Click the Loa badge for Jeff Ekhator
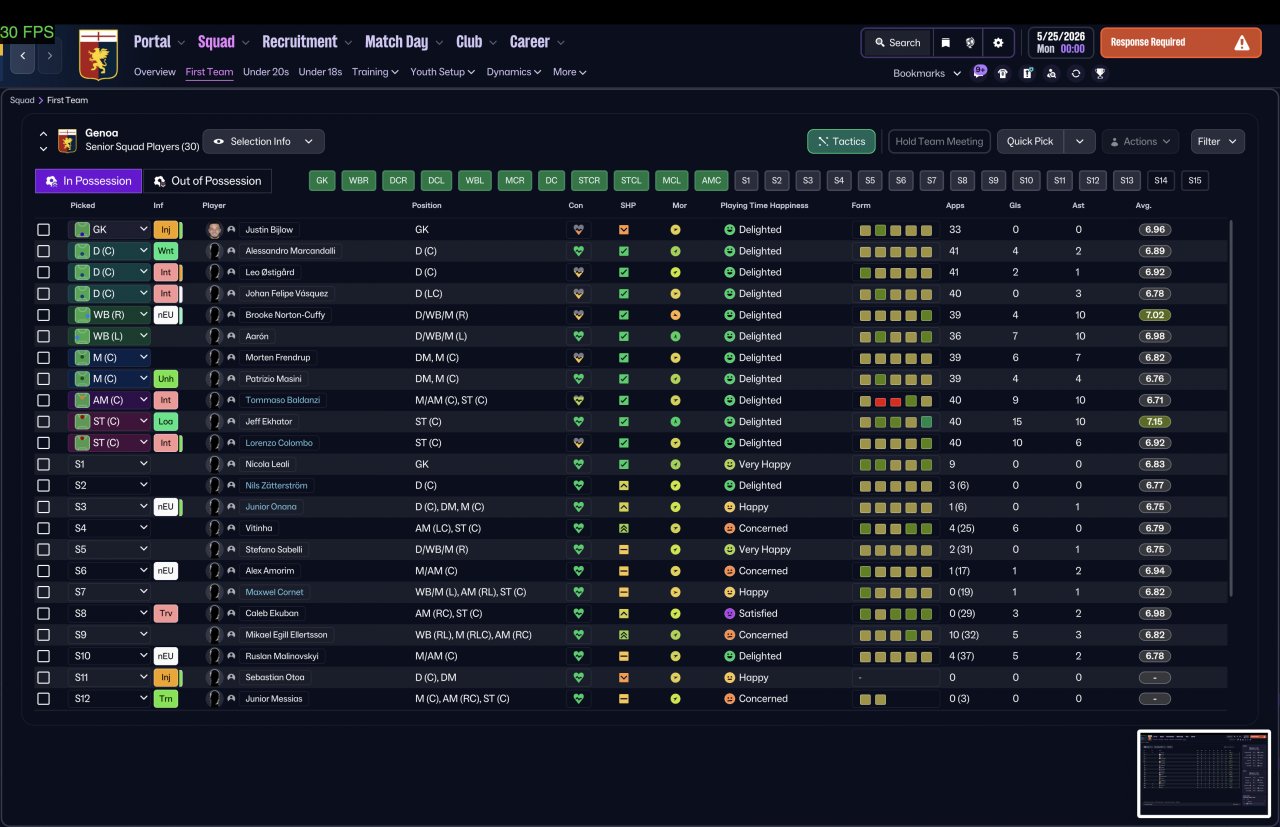This screenshot has height=827, width=1280. coord(166,421)
